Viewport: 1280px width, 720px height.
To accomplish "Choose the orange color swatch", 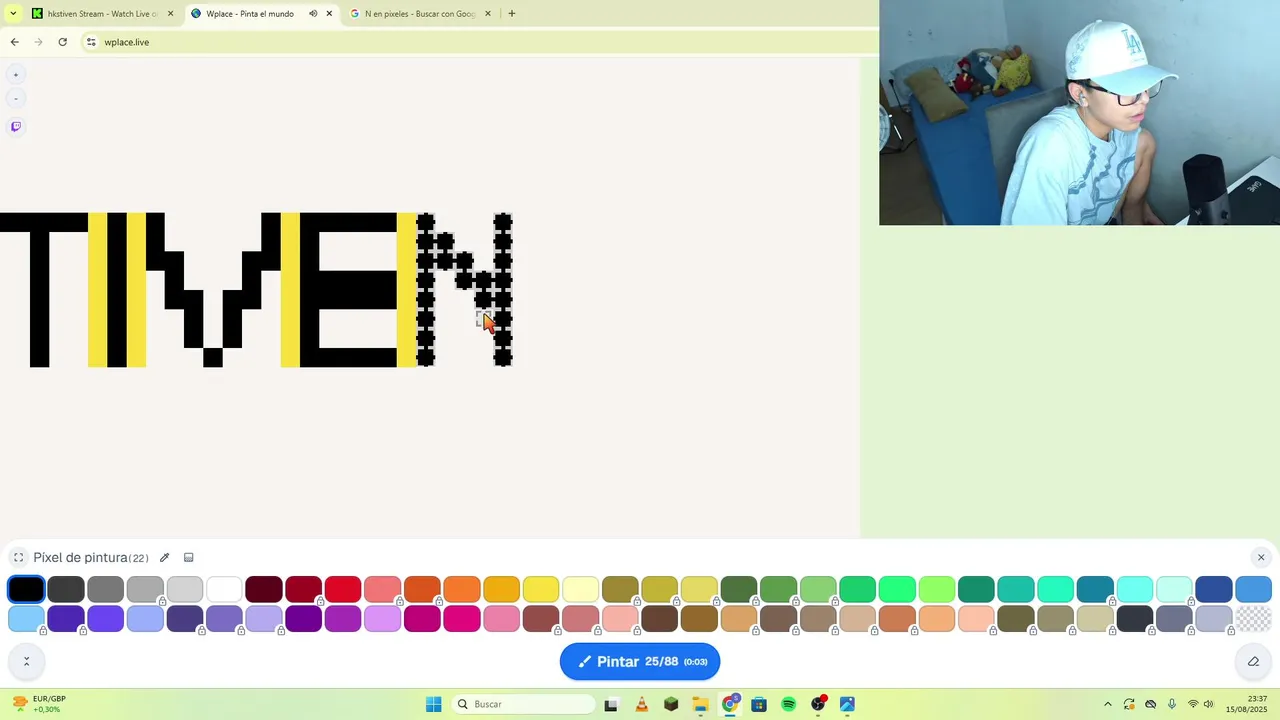I will 462,590.
